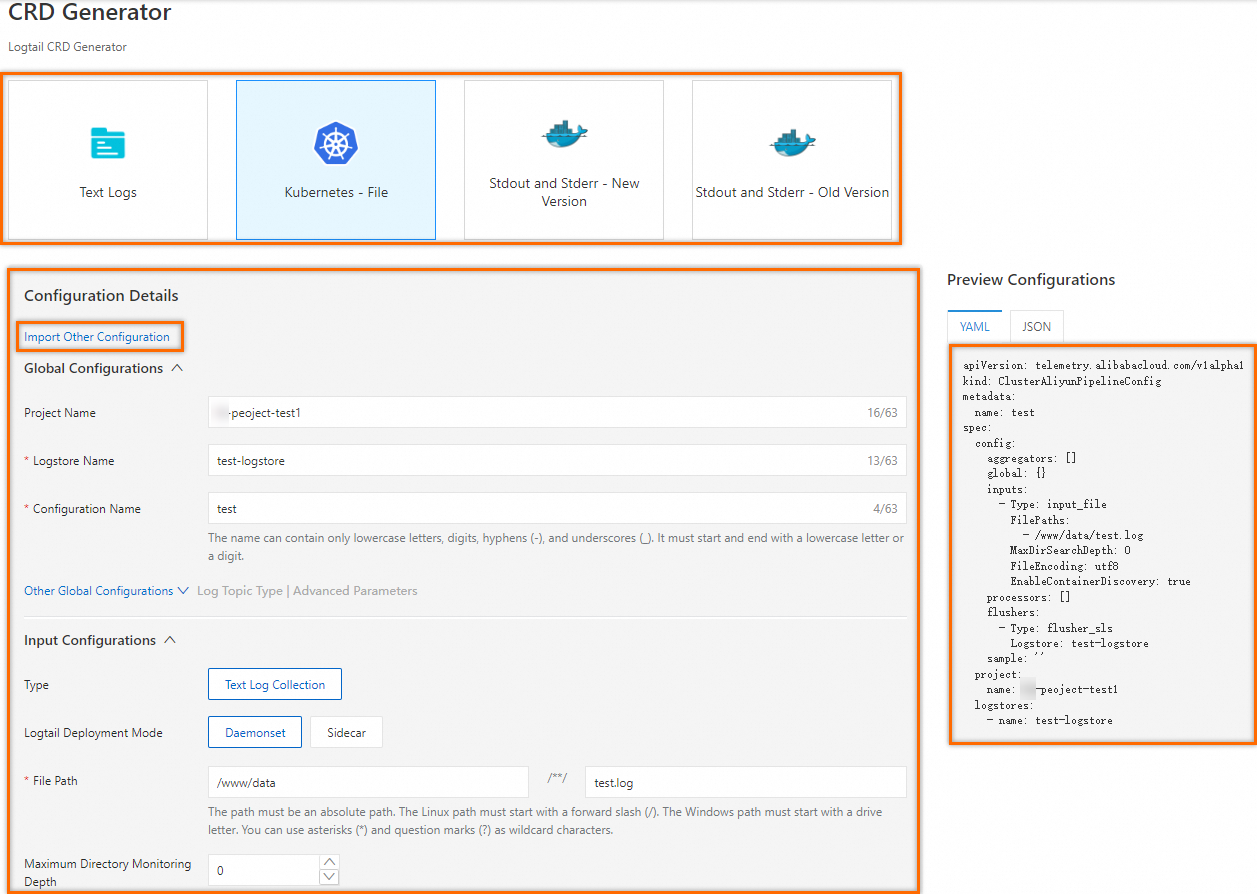This screenshot has width=1257, height=894.
Task: Click the '- /www/data/test.log' YAML line
Action: 1082,535
